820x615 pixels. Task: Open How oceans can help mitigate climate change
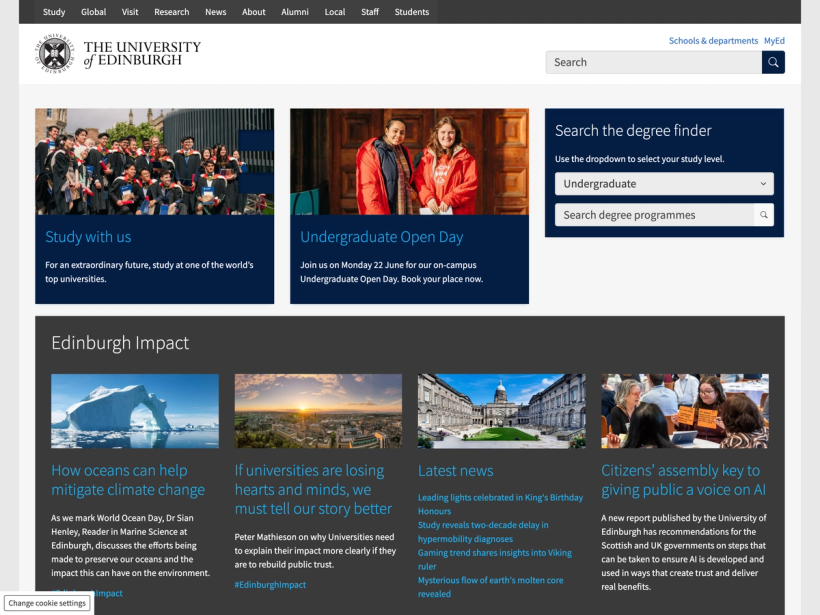pyautogui.click(x=128, y=480)
